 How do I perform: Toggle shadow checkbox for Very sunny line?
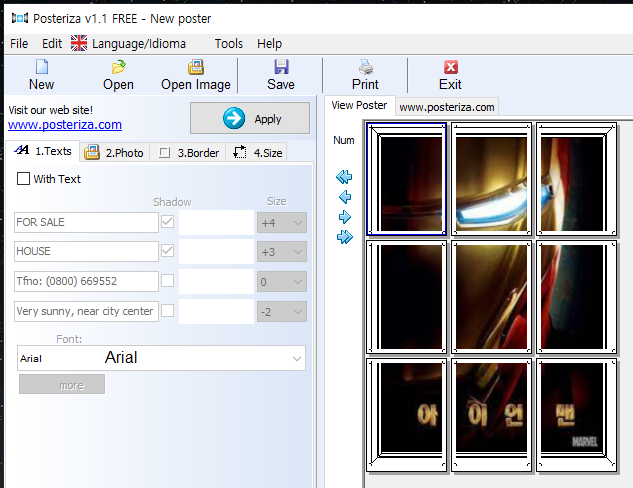click(168, 311)
